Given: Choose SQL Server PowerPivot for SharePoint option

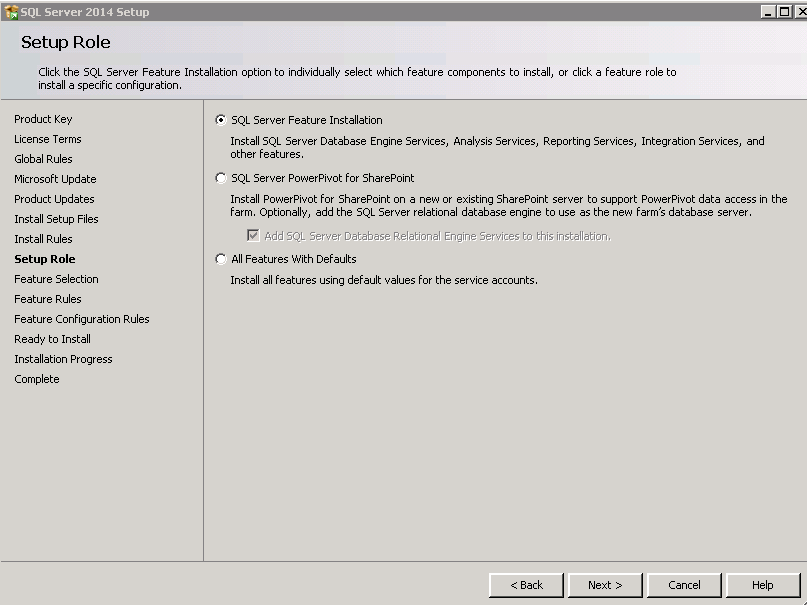Looking at the screenshot, I should click(221, 178).
